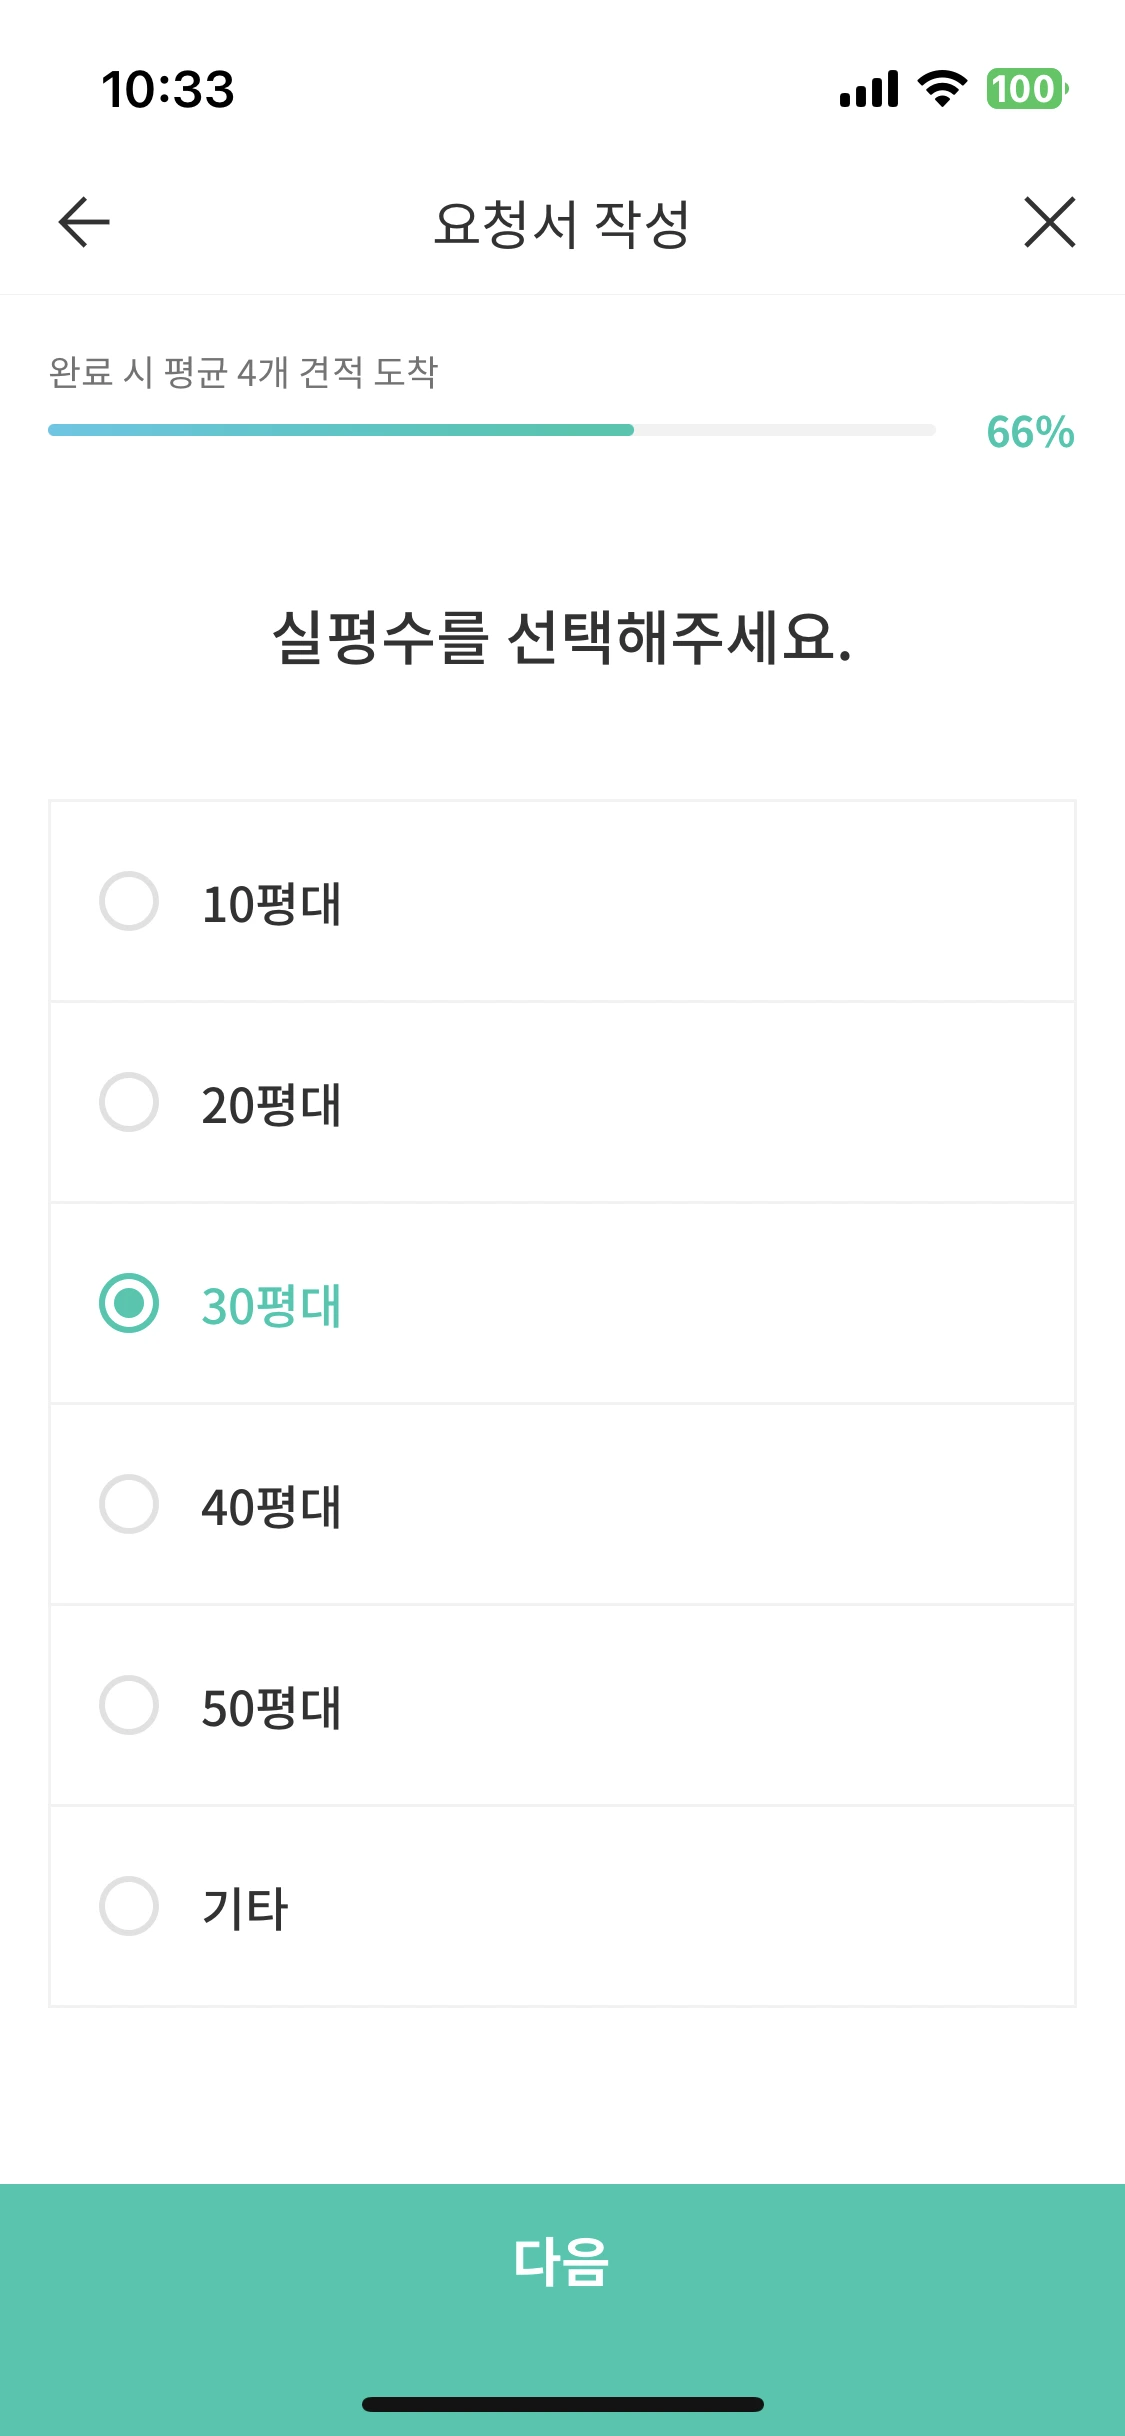Select the 20평대 radio button
This screenshot has width=1125, height=2436.
pos(129,1103)
